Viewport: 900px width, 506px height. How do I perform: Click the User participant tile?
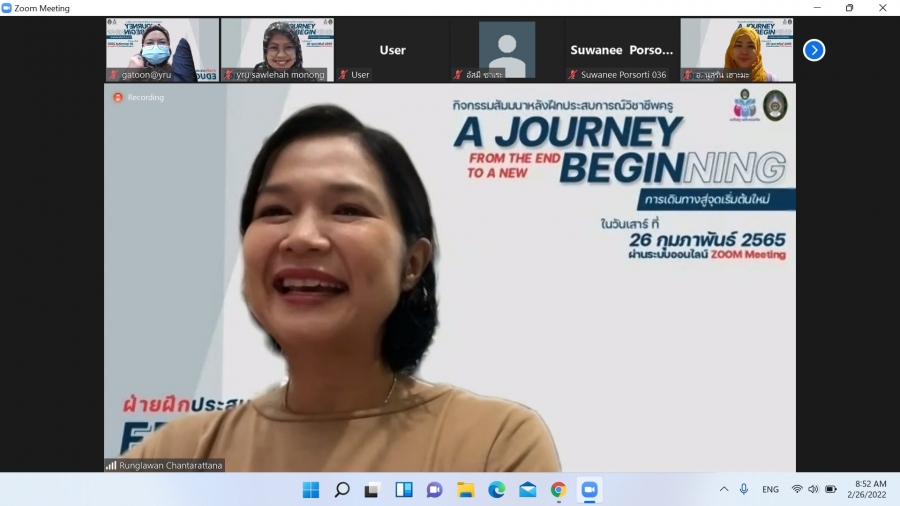[392, 50]
